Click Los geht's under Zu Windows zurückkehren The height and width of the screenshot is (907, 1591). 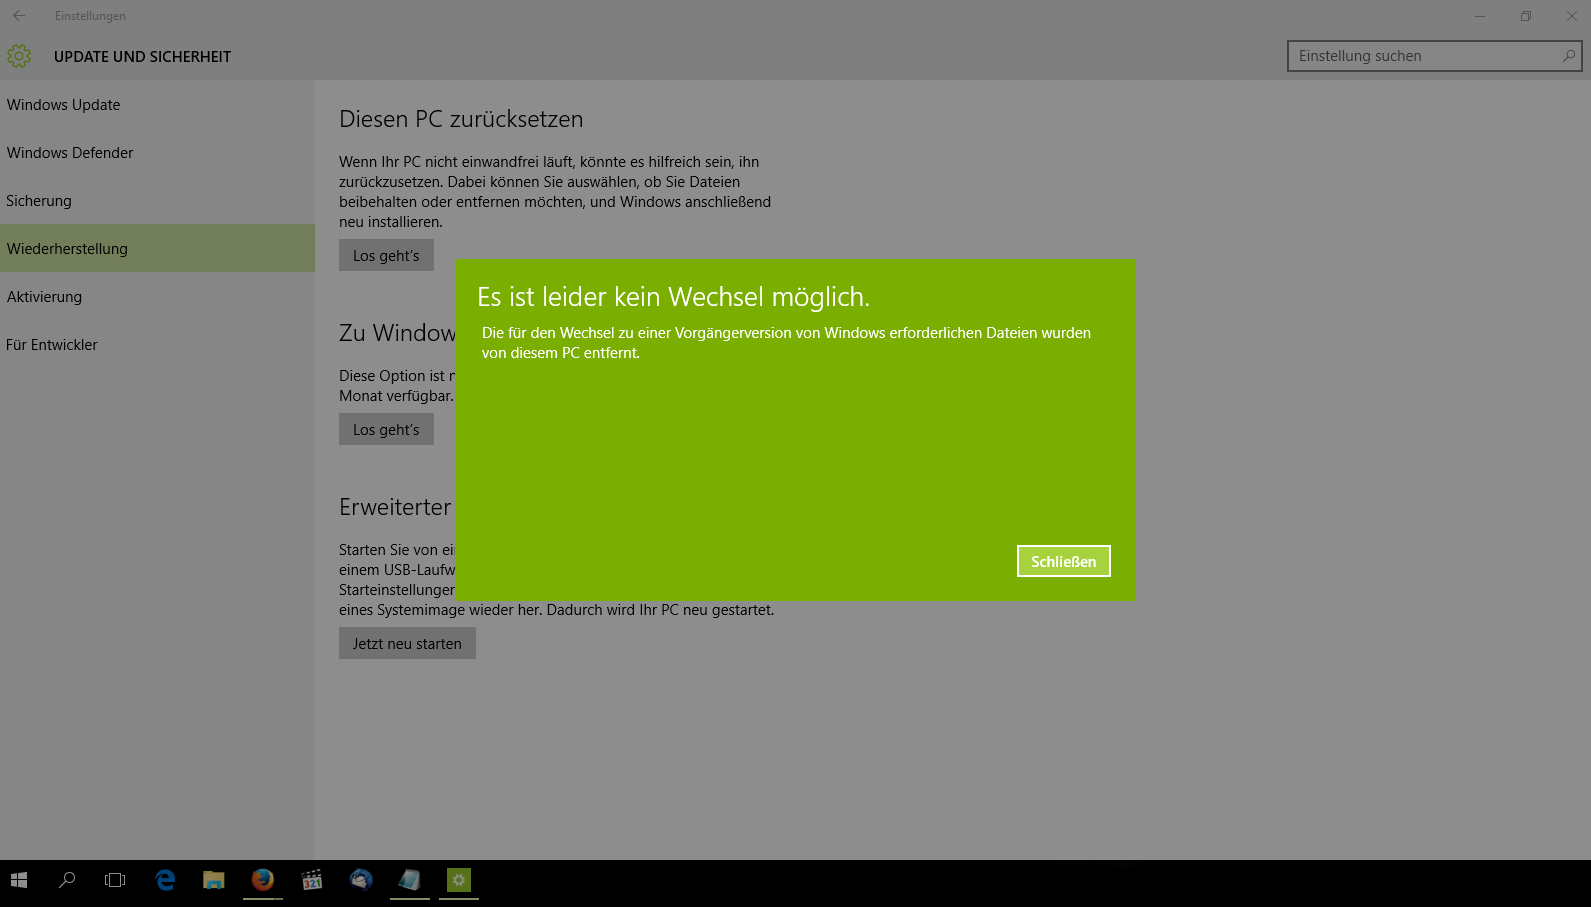(x=386, y=429)
